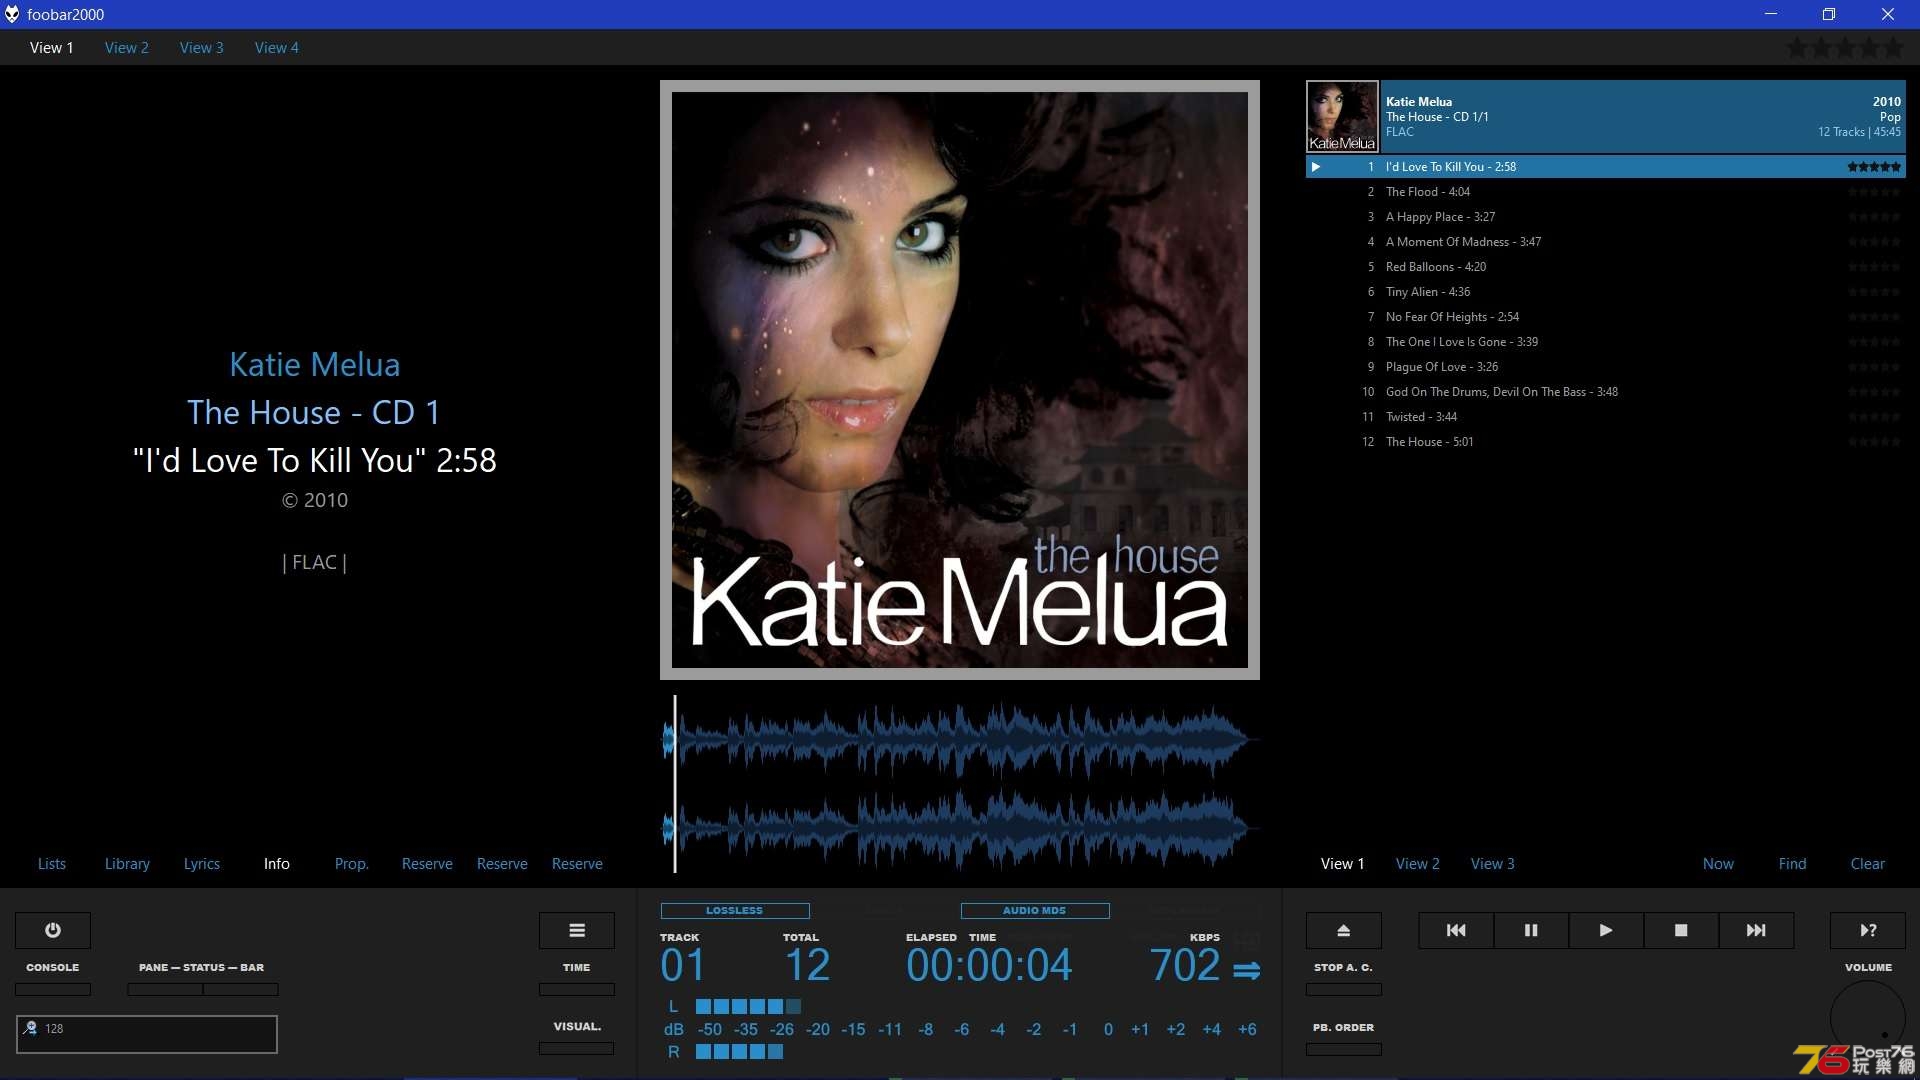Screen dimensions: 1920x1080
Task: Click the playback order arrow beside 702 kbps
Action: point(1246,970)
